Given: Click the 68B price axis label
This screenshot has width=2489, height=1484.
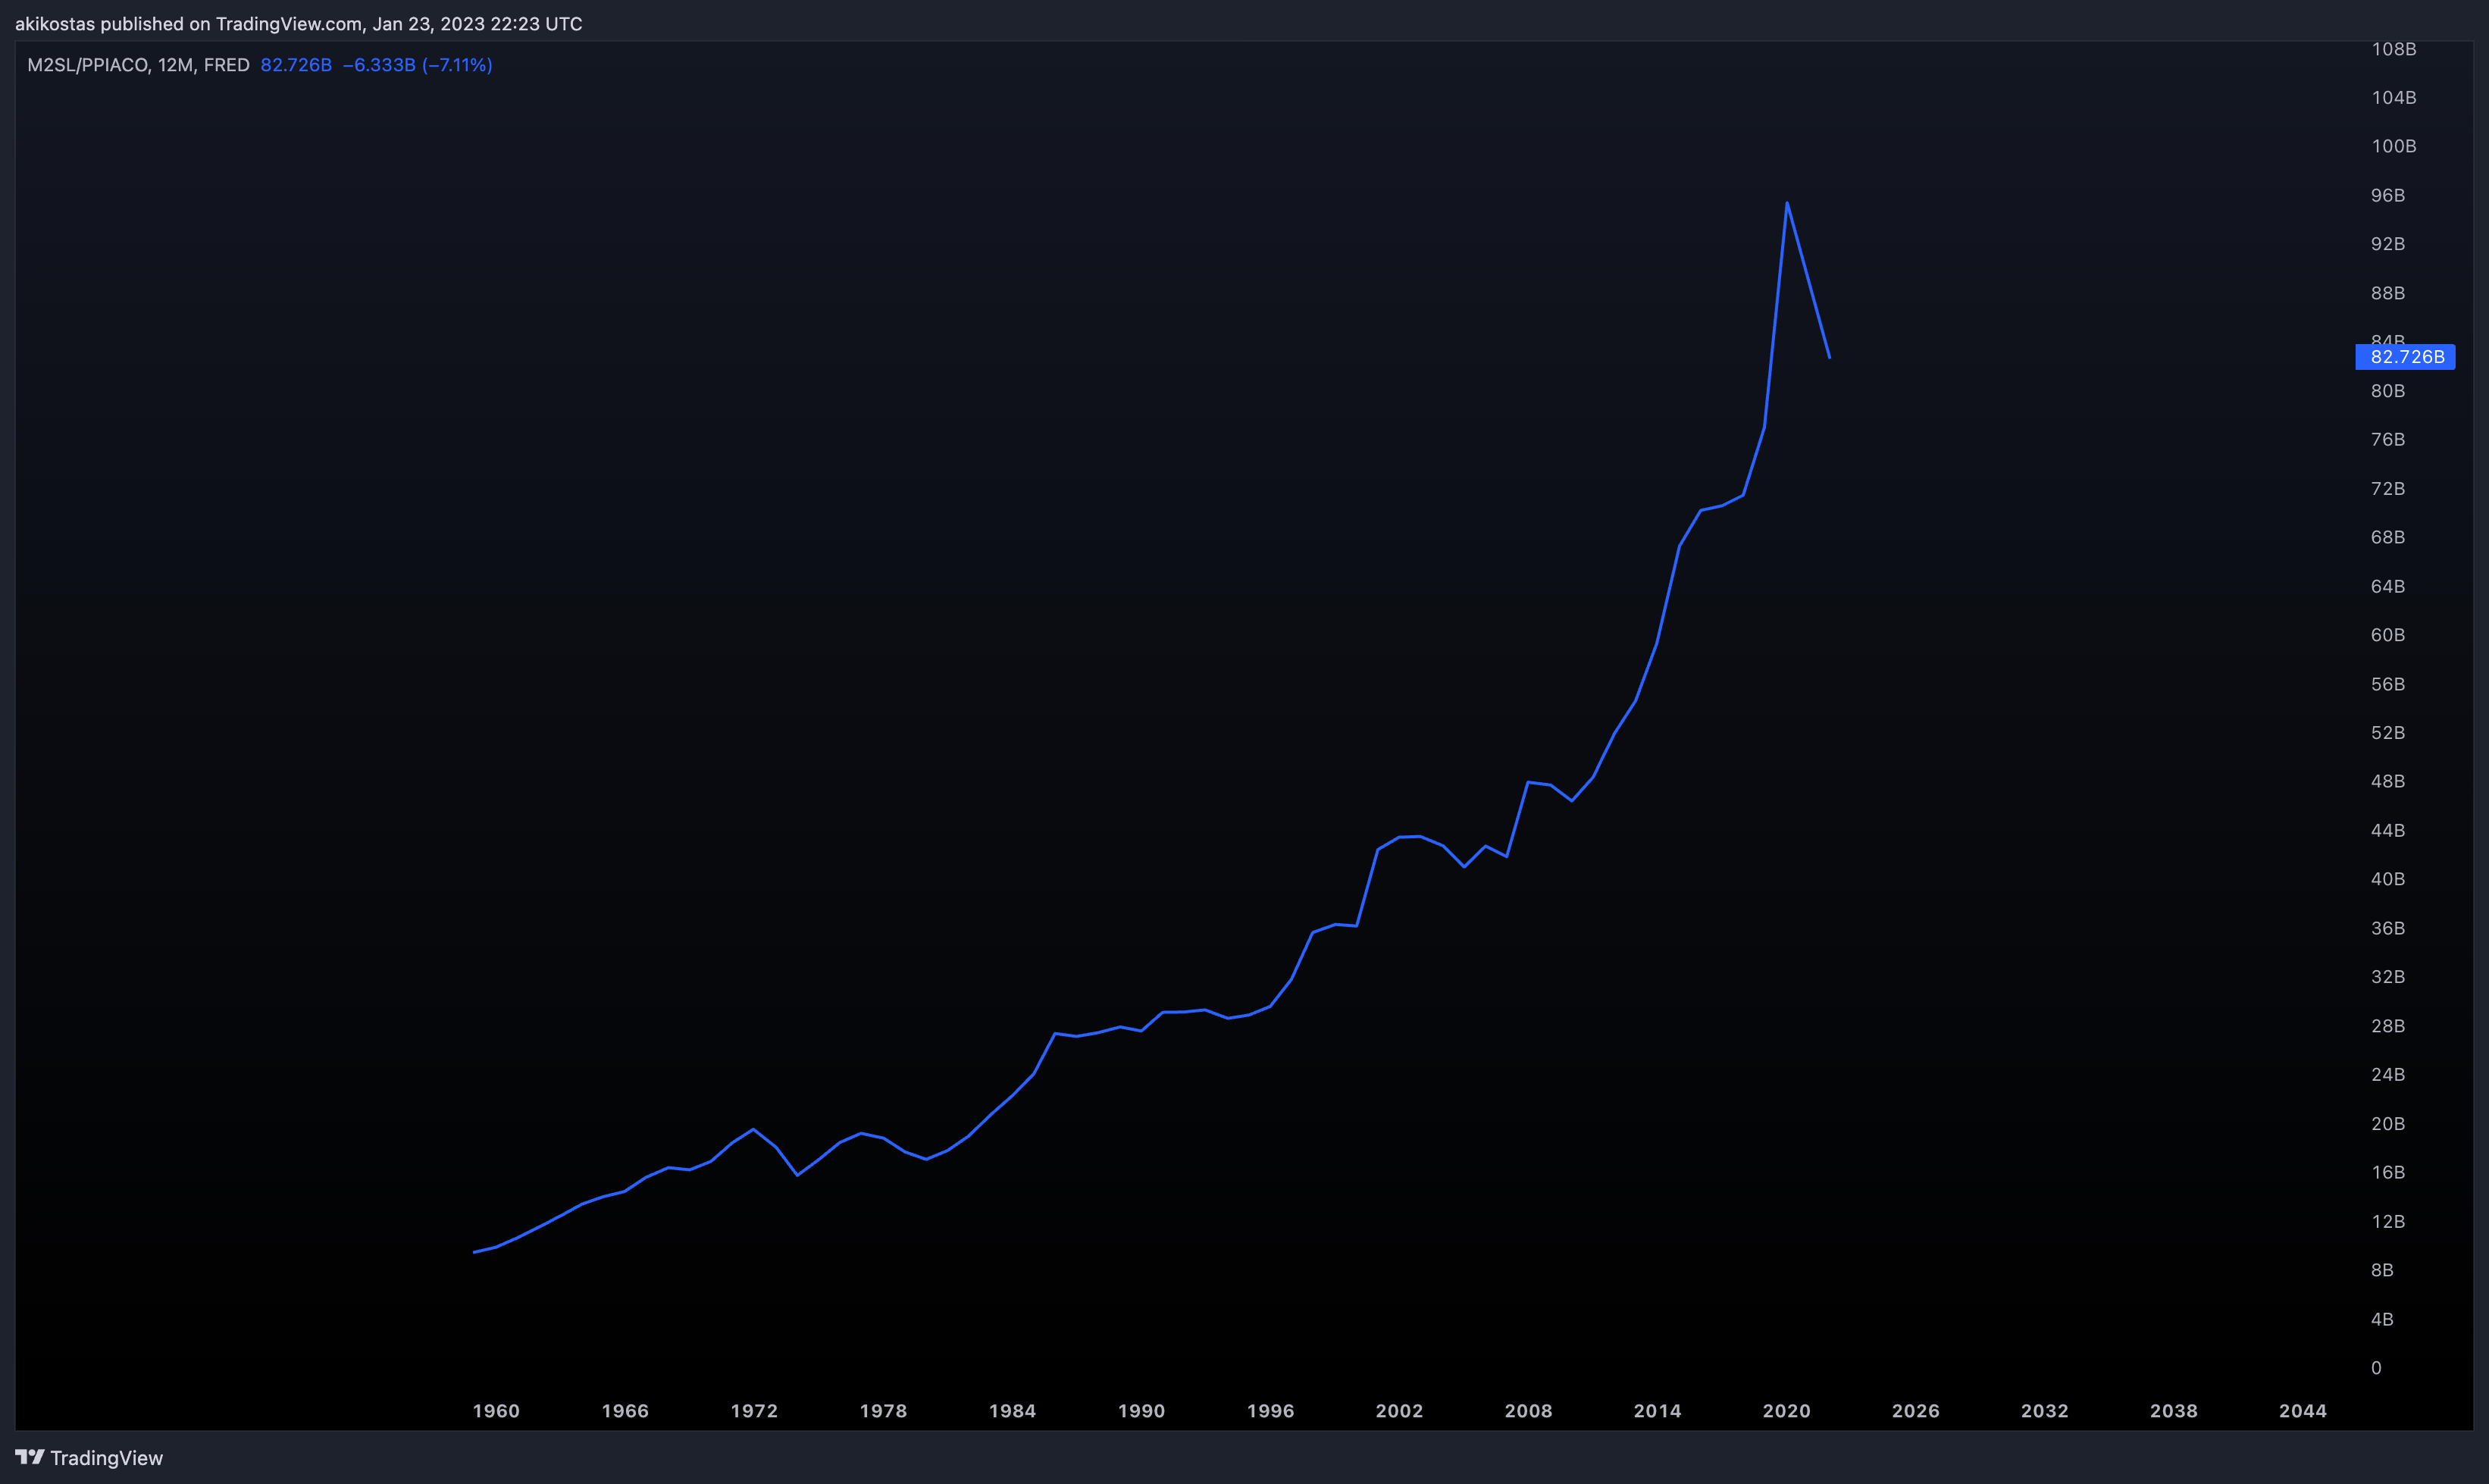Looking at the screenshot, I should (2387, 537).
